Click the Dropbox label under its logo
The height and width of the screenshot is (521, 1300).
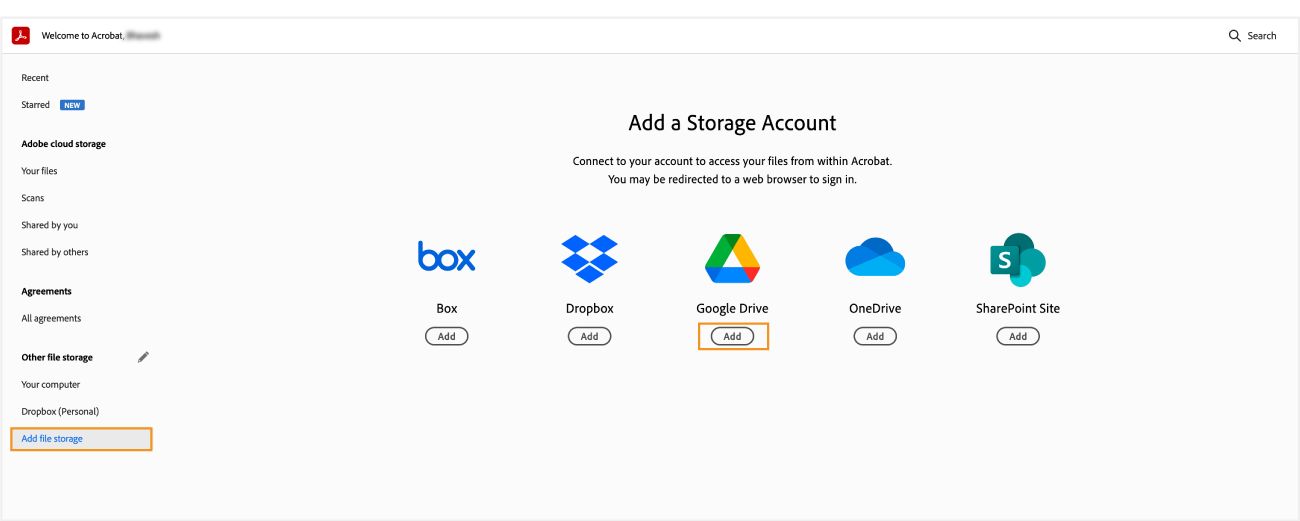590,308
